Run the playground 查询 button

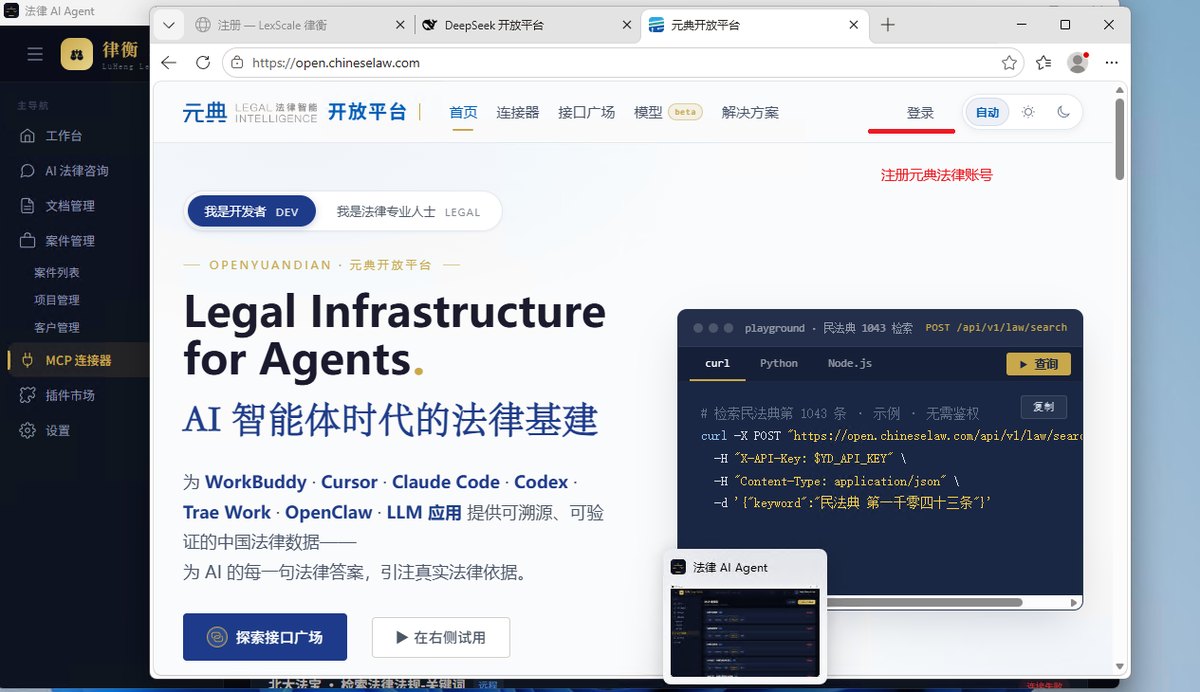click(x=1038, y=364)
